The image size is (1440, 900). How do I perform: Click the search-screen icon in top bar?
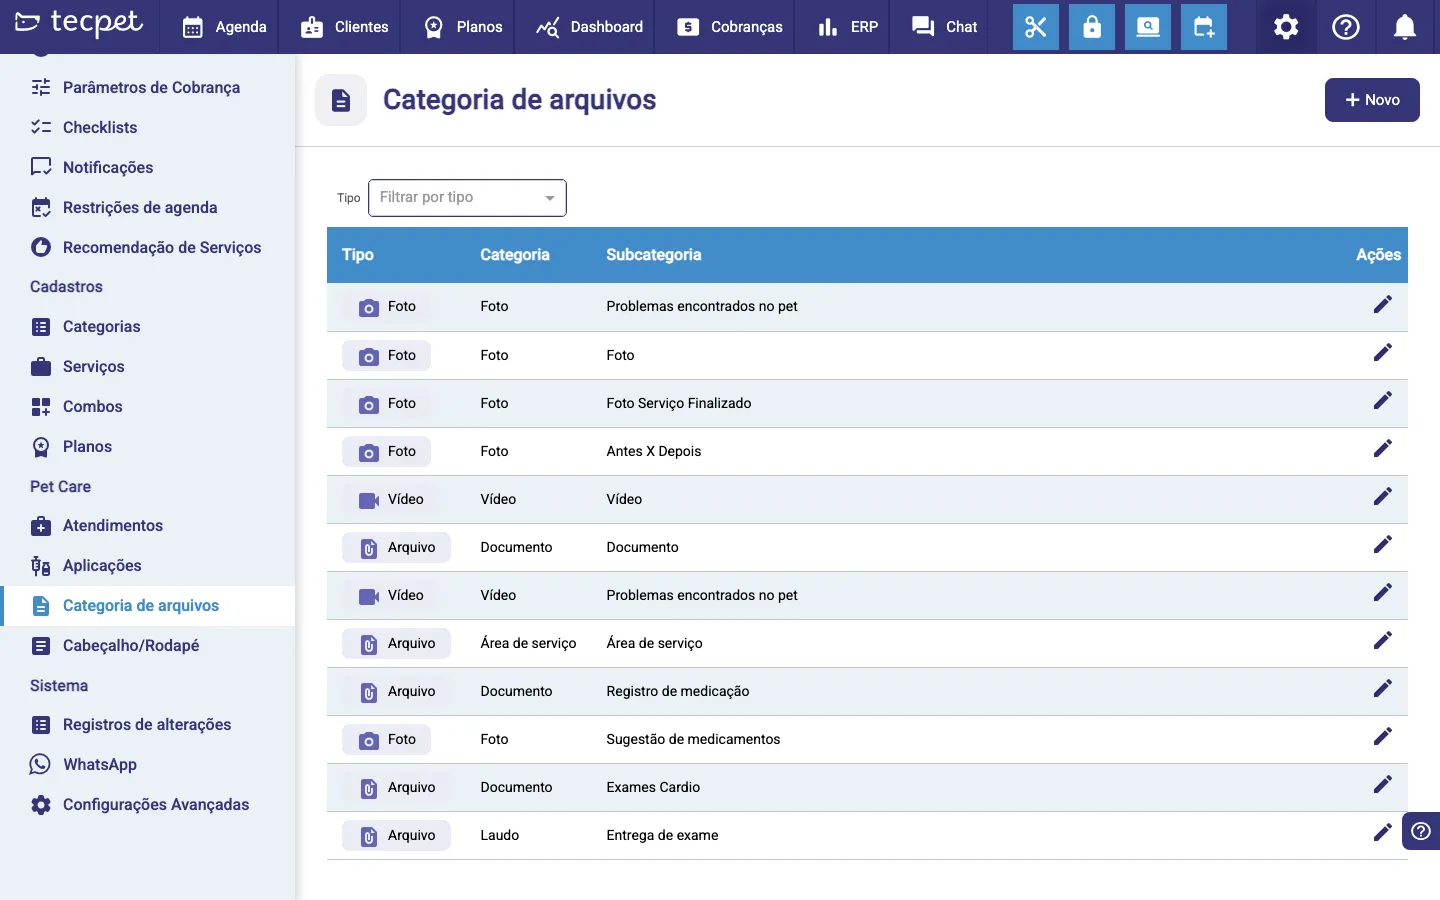click(1148, 27)
